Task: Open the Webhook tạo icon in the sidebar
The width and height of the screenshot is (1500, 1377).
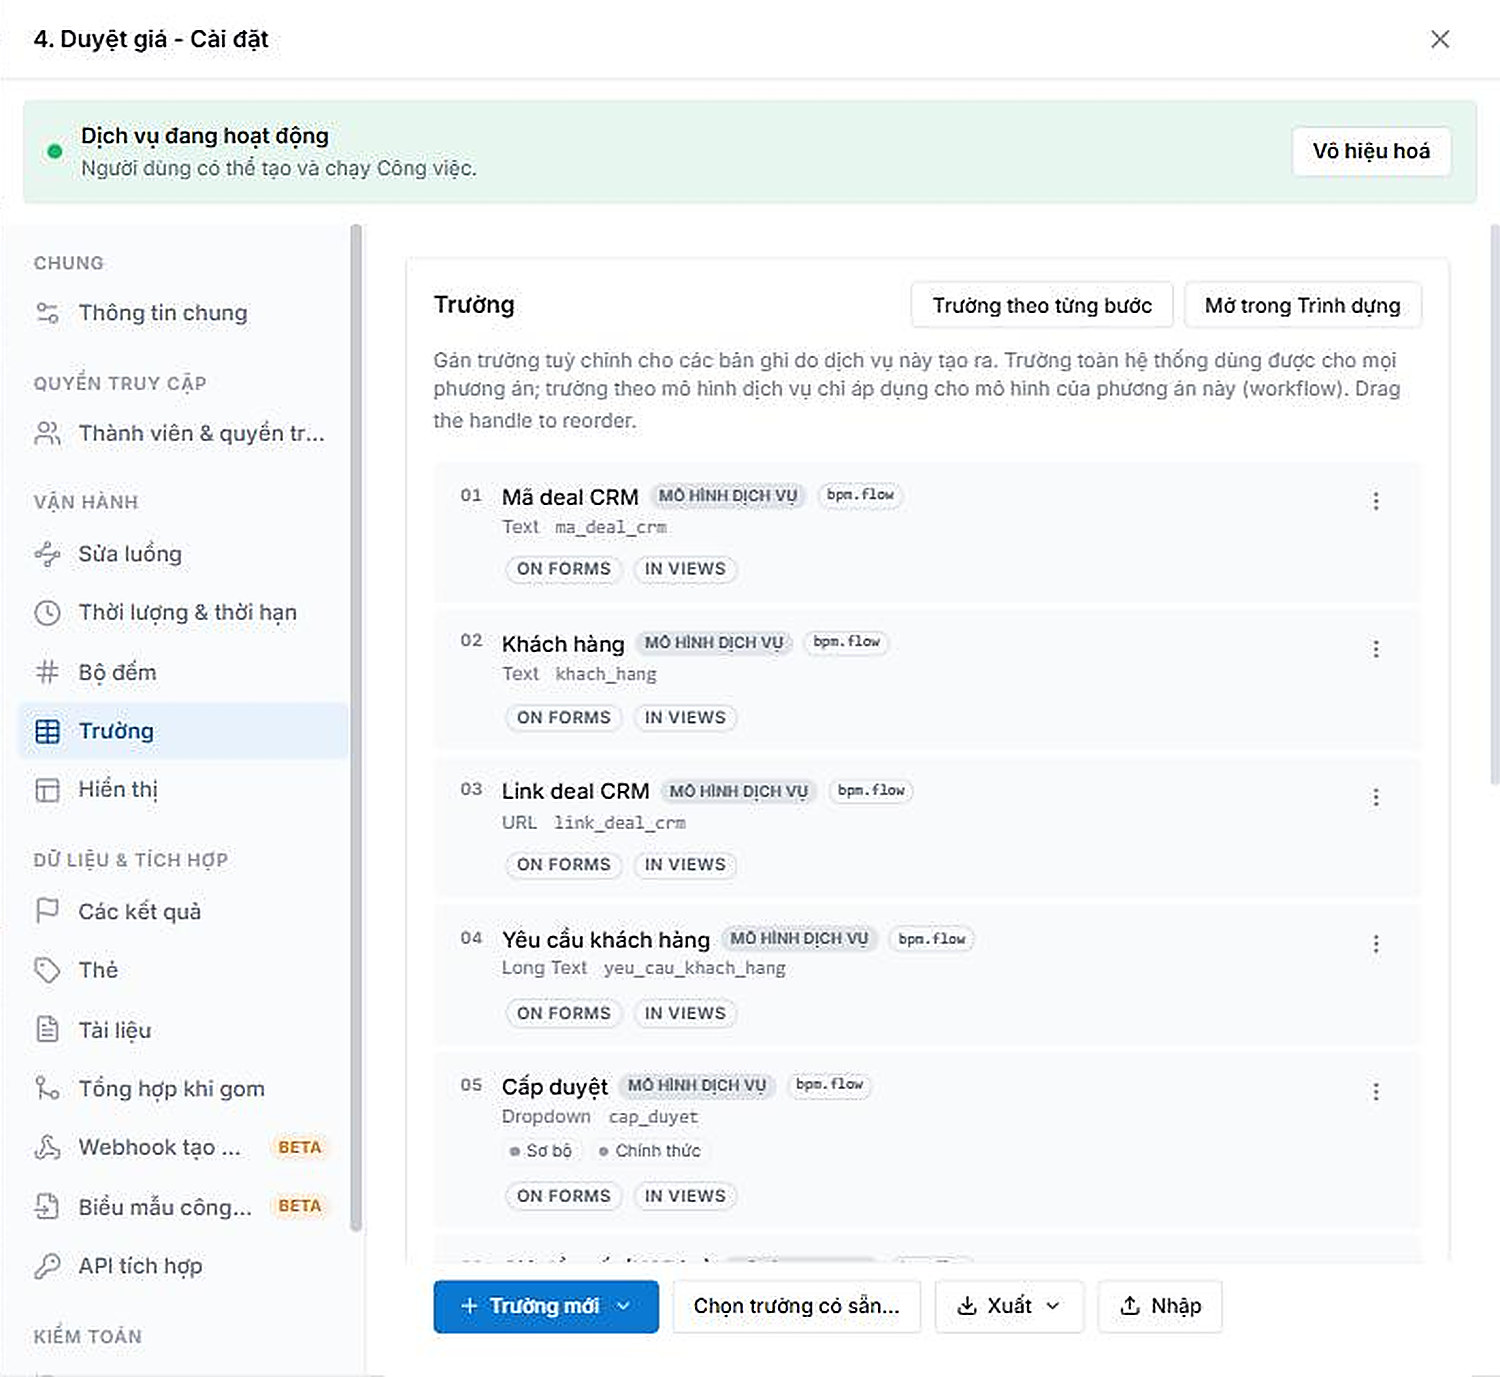Action: coord(47,1147)
